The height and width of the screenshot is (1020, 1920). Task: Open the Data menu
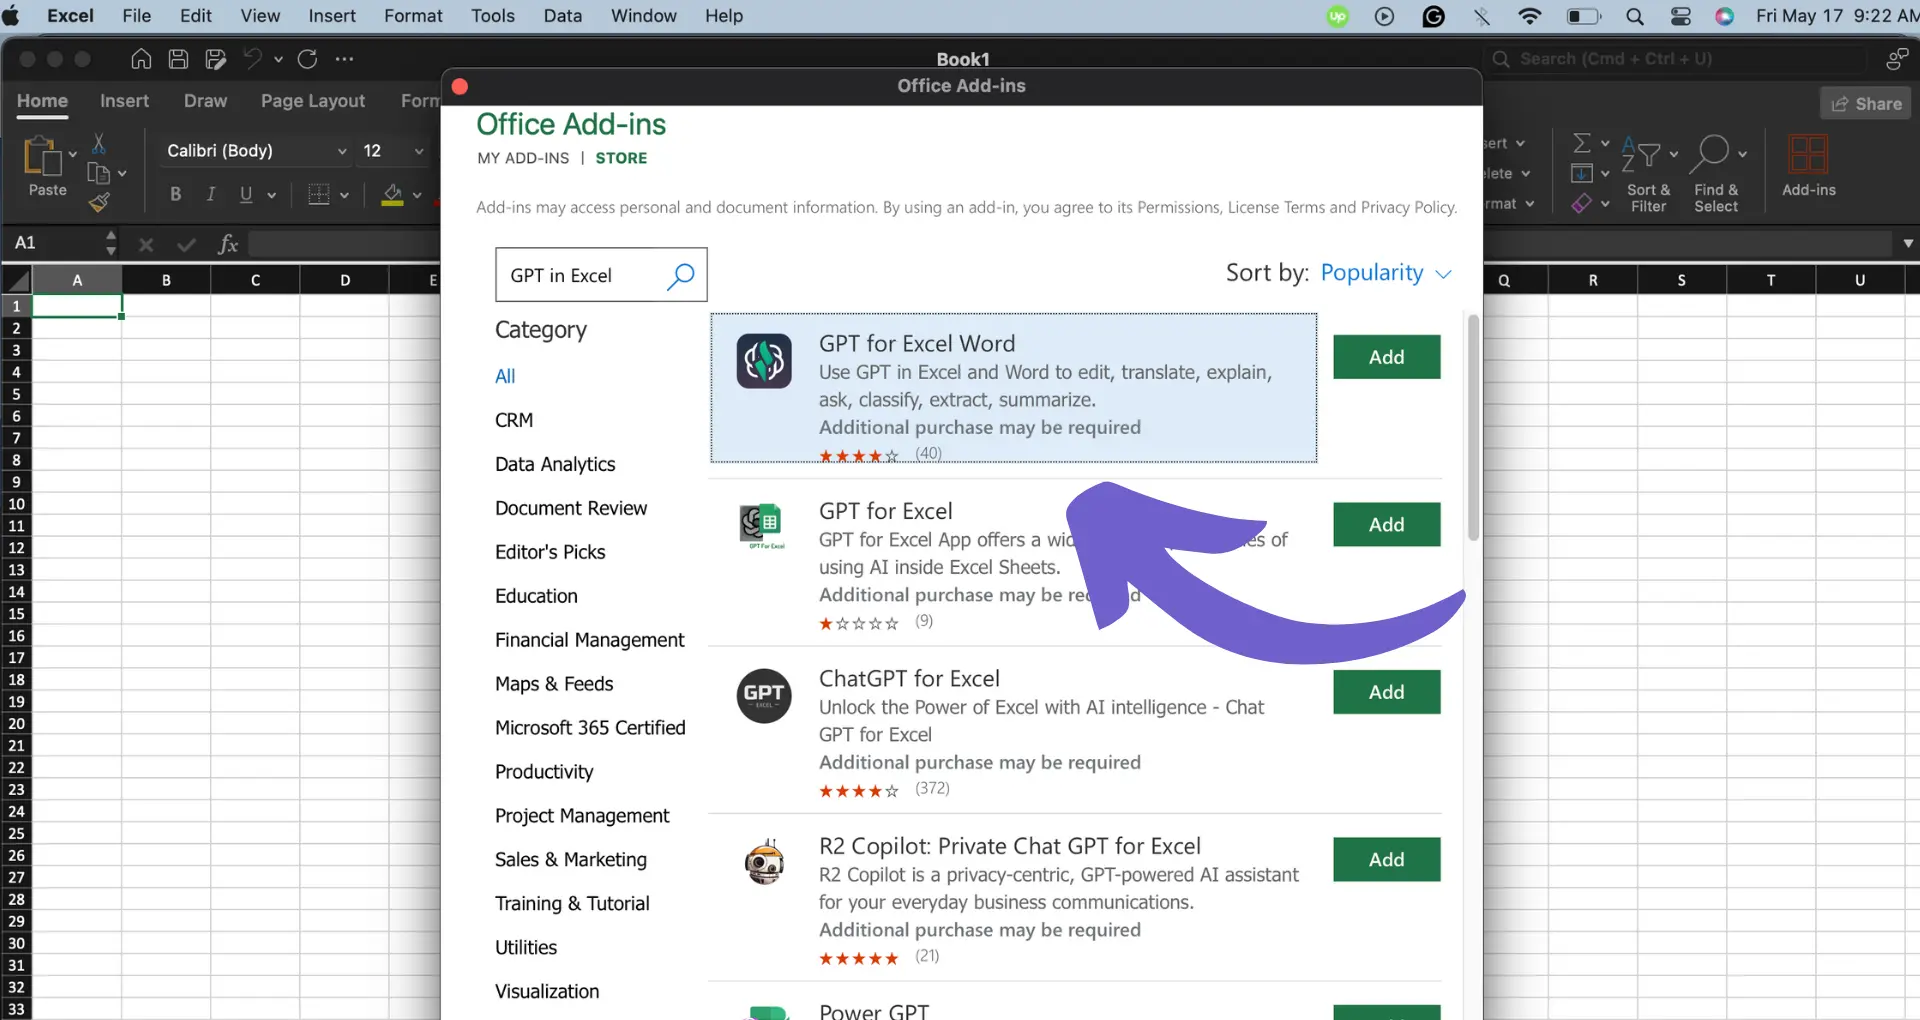click(562, 16)
